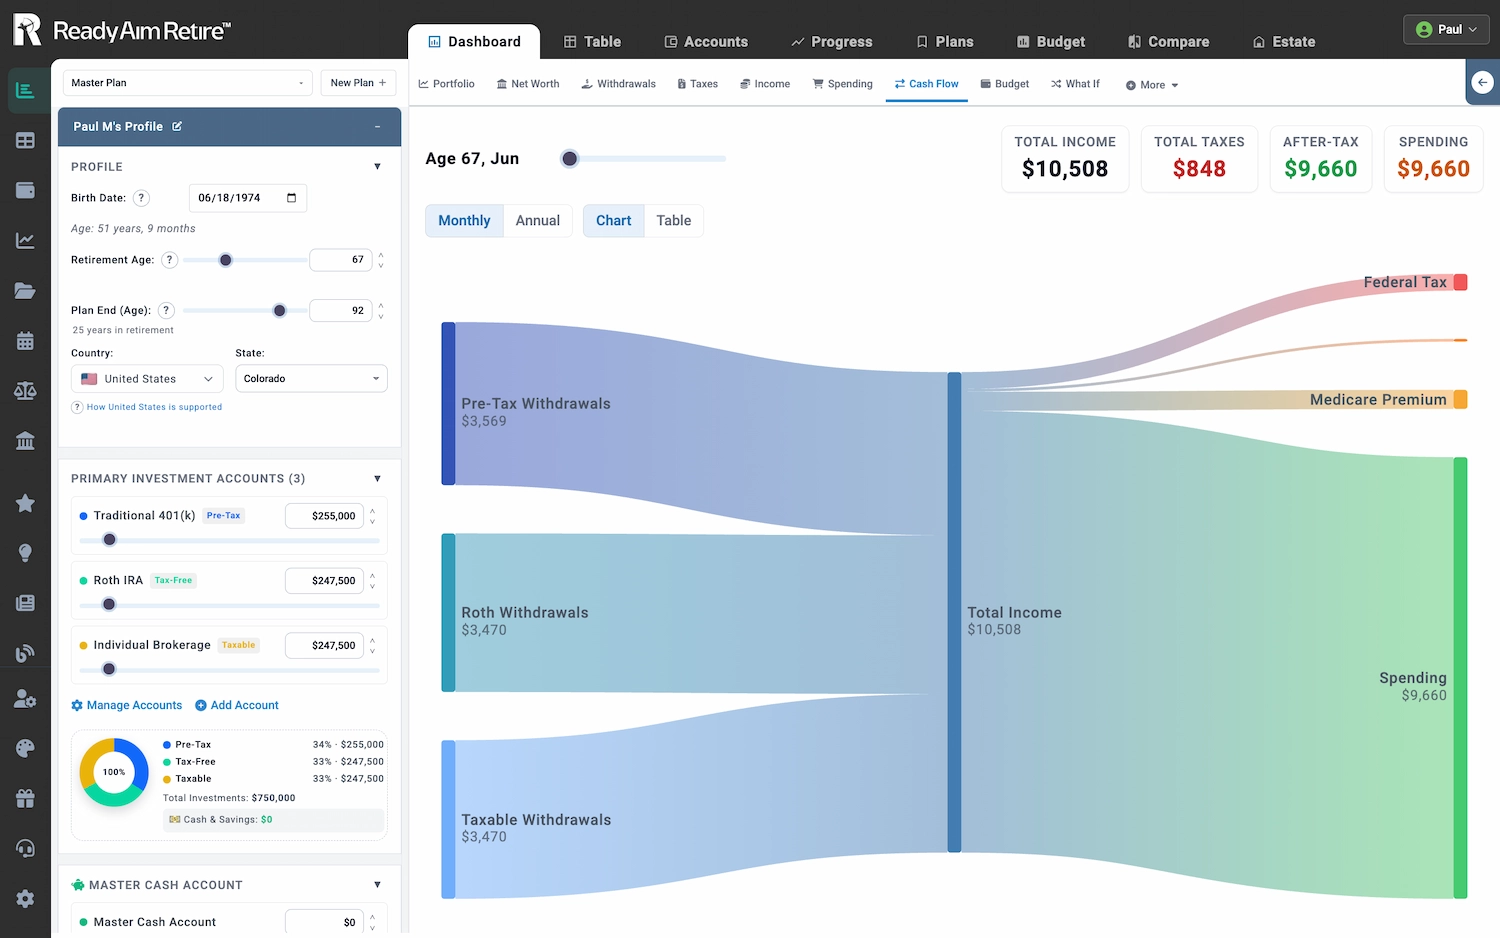Open the color palette sidebar icon
This screenshot has width=1500, height=938.
[x=25, y=748]
